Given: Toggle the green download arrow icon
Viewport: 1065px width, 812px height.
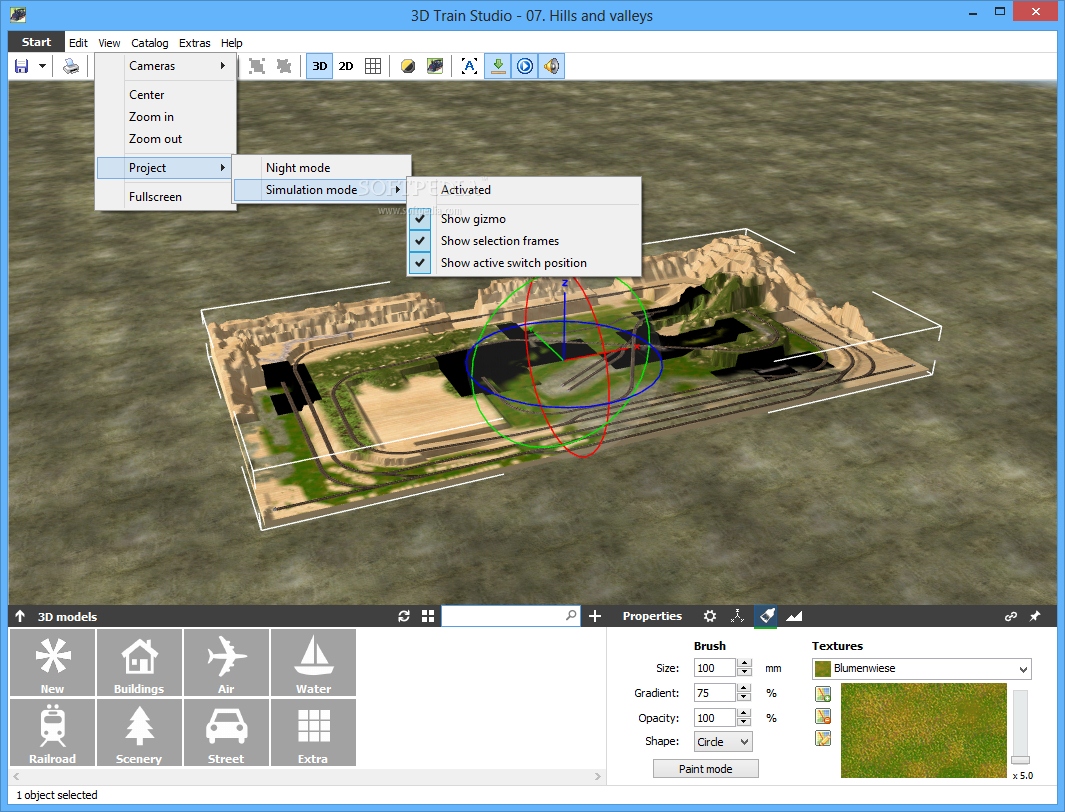Looking at the screenshot, I should coord(498,66).
